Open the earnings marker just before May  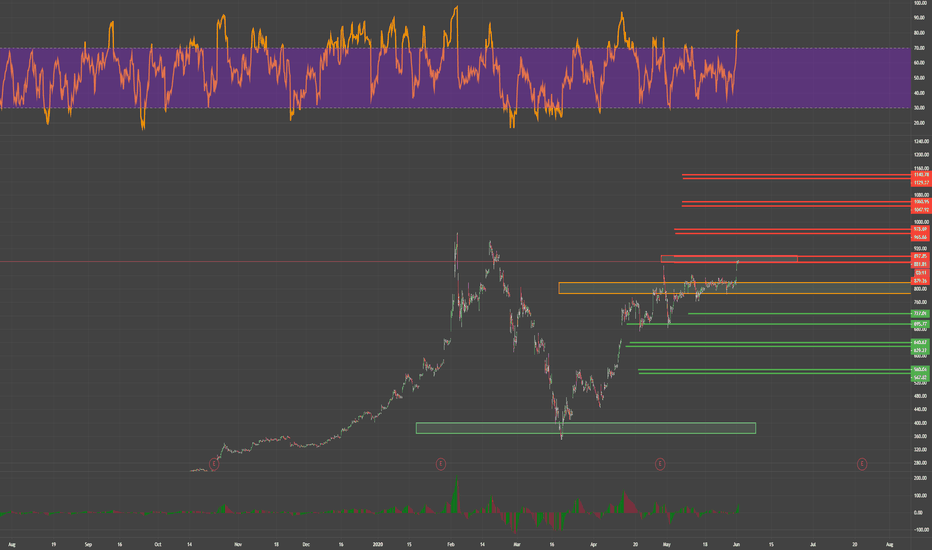[660, 464]
